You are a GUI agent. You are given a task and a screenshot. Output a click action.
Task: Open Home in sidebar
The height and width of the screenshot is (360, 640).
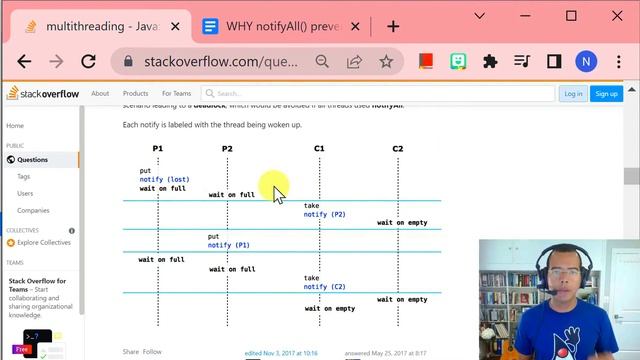pos(15,126)
